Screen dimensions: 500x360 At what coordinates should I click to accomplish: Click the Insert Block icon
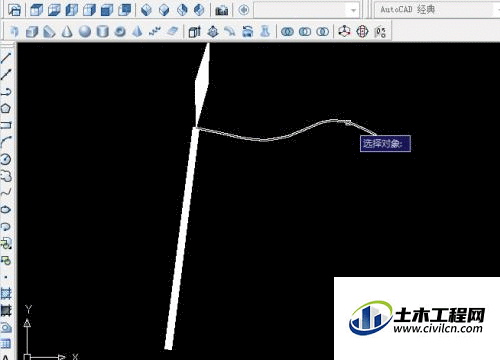click(x=6, y=244)
